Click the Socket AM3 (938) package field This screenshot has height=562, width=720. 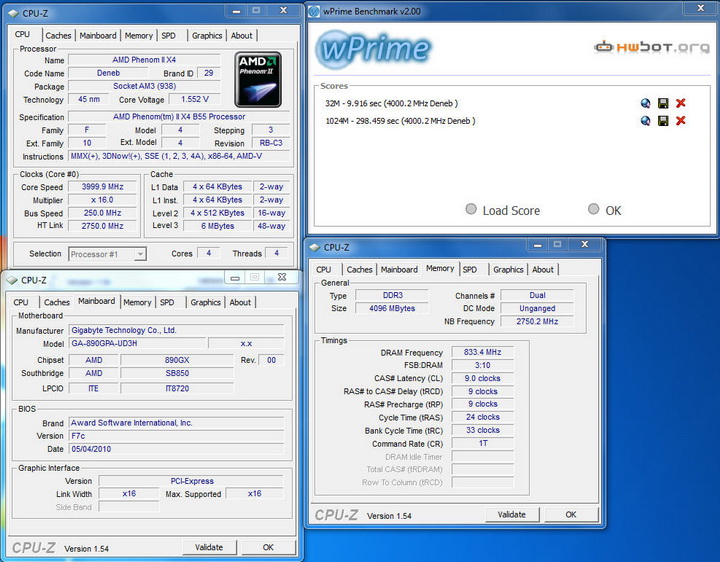pyautogui.click(x=144, y=86)
